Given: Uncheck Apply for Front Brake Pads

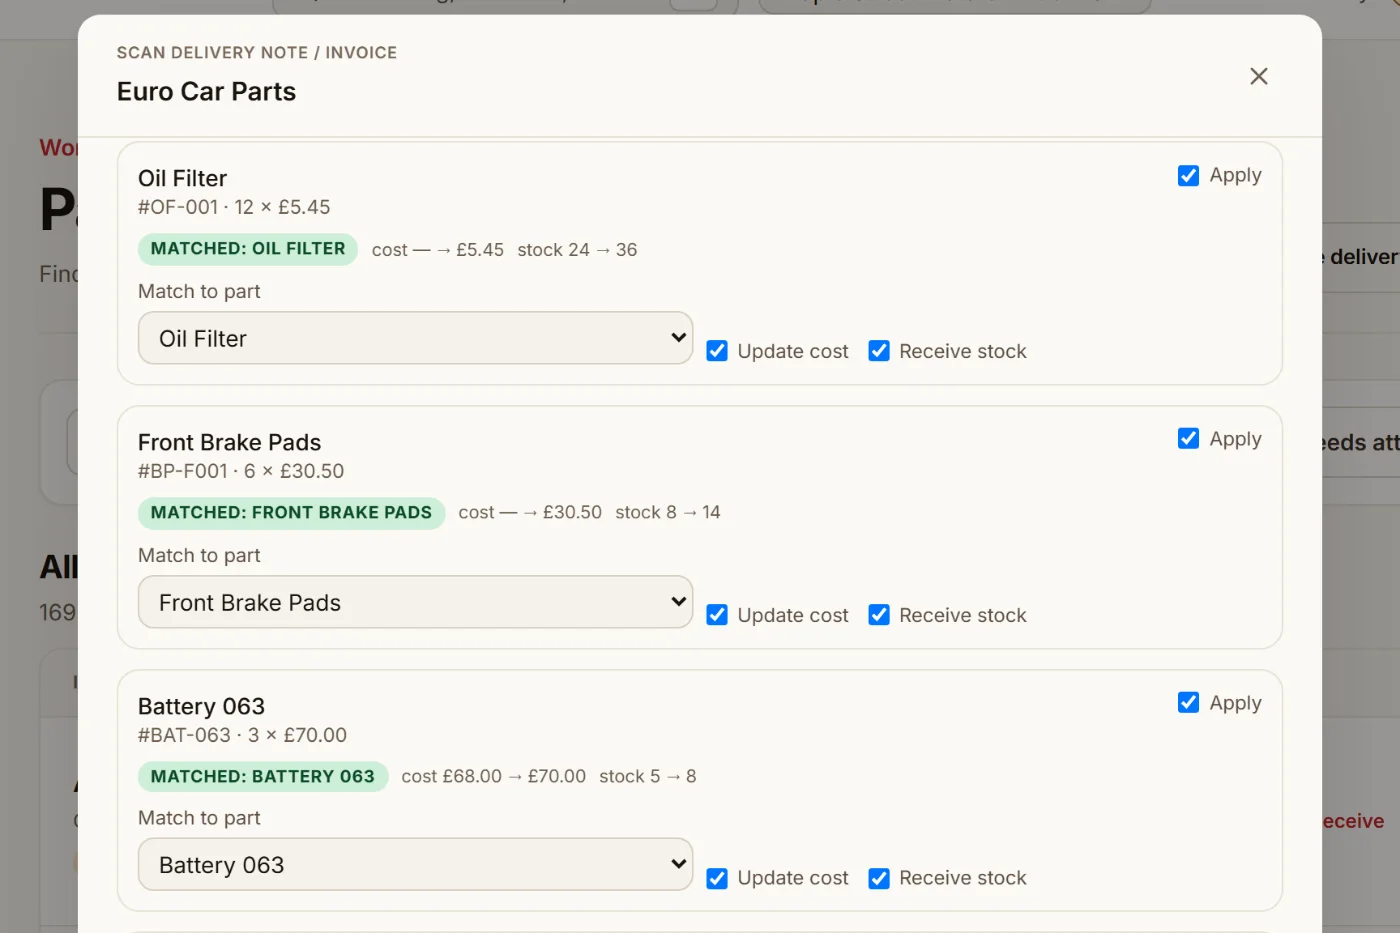Looking at the screenshot, I should click(1188, 439).
